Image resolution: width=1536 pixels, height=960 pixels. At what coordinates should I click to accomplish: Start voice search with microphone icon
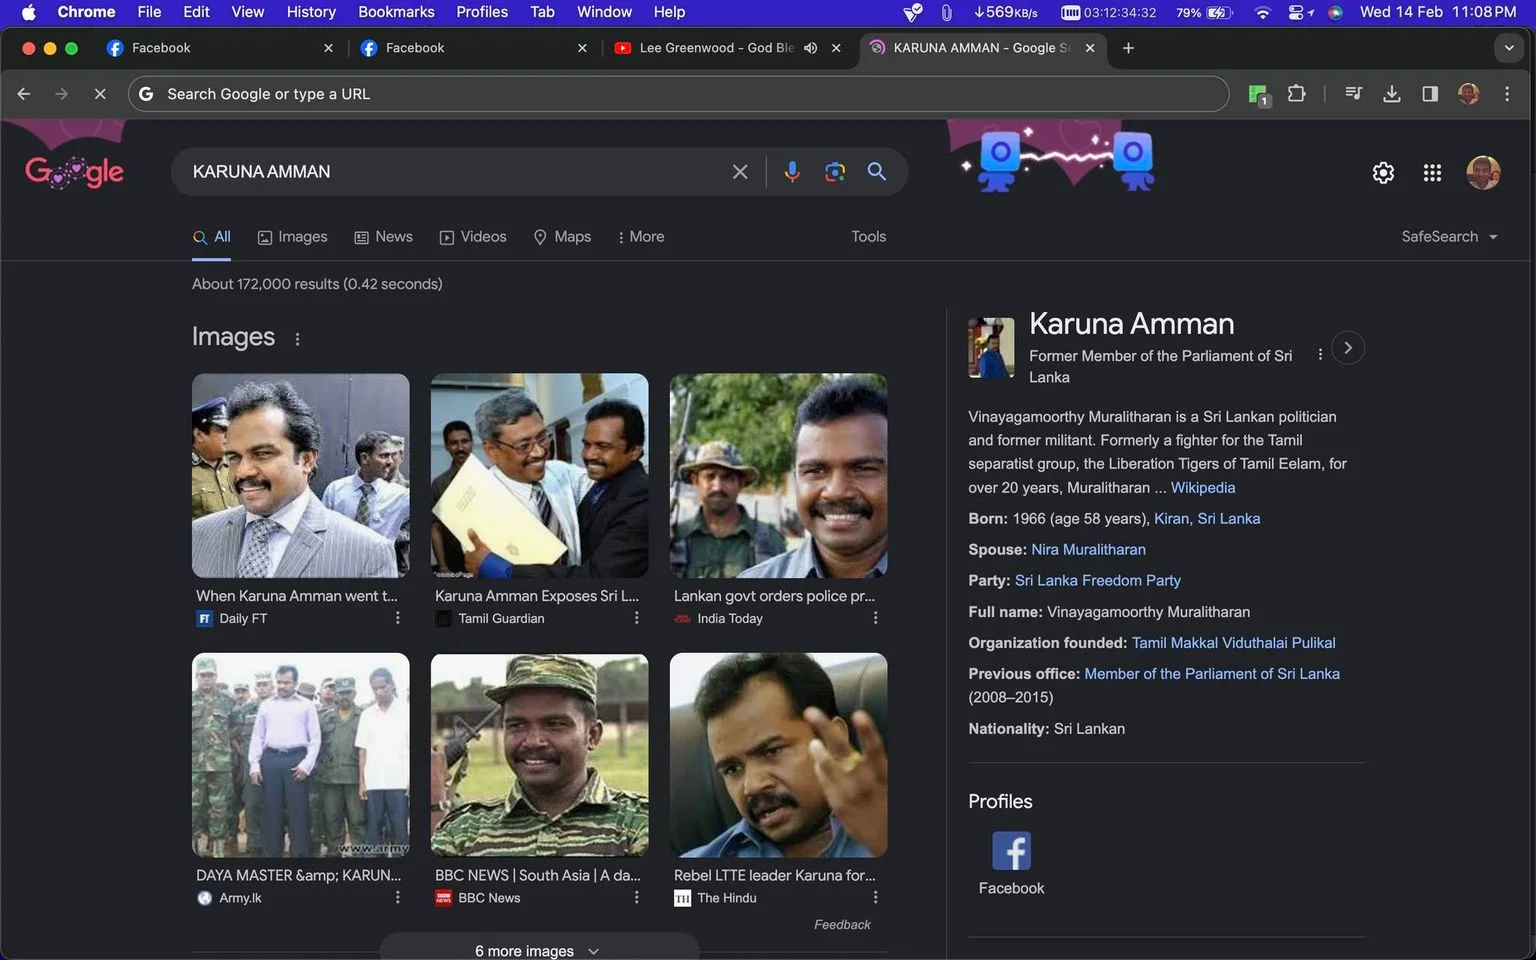792,172
